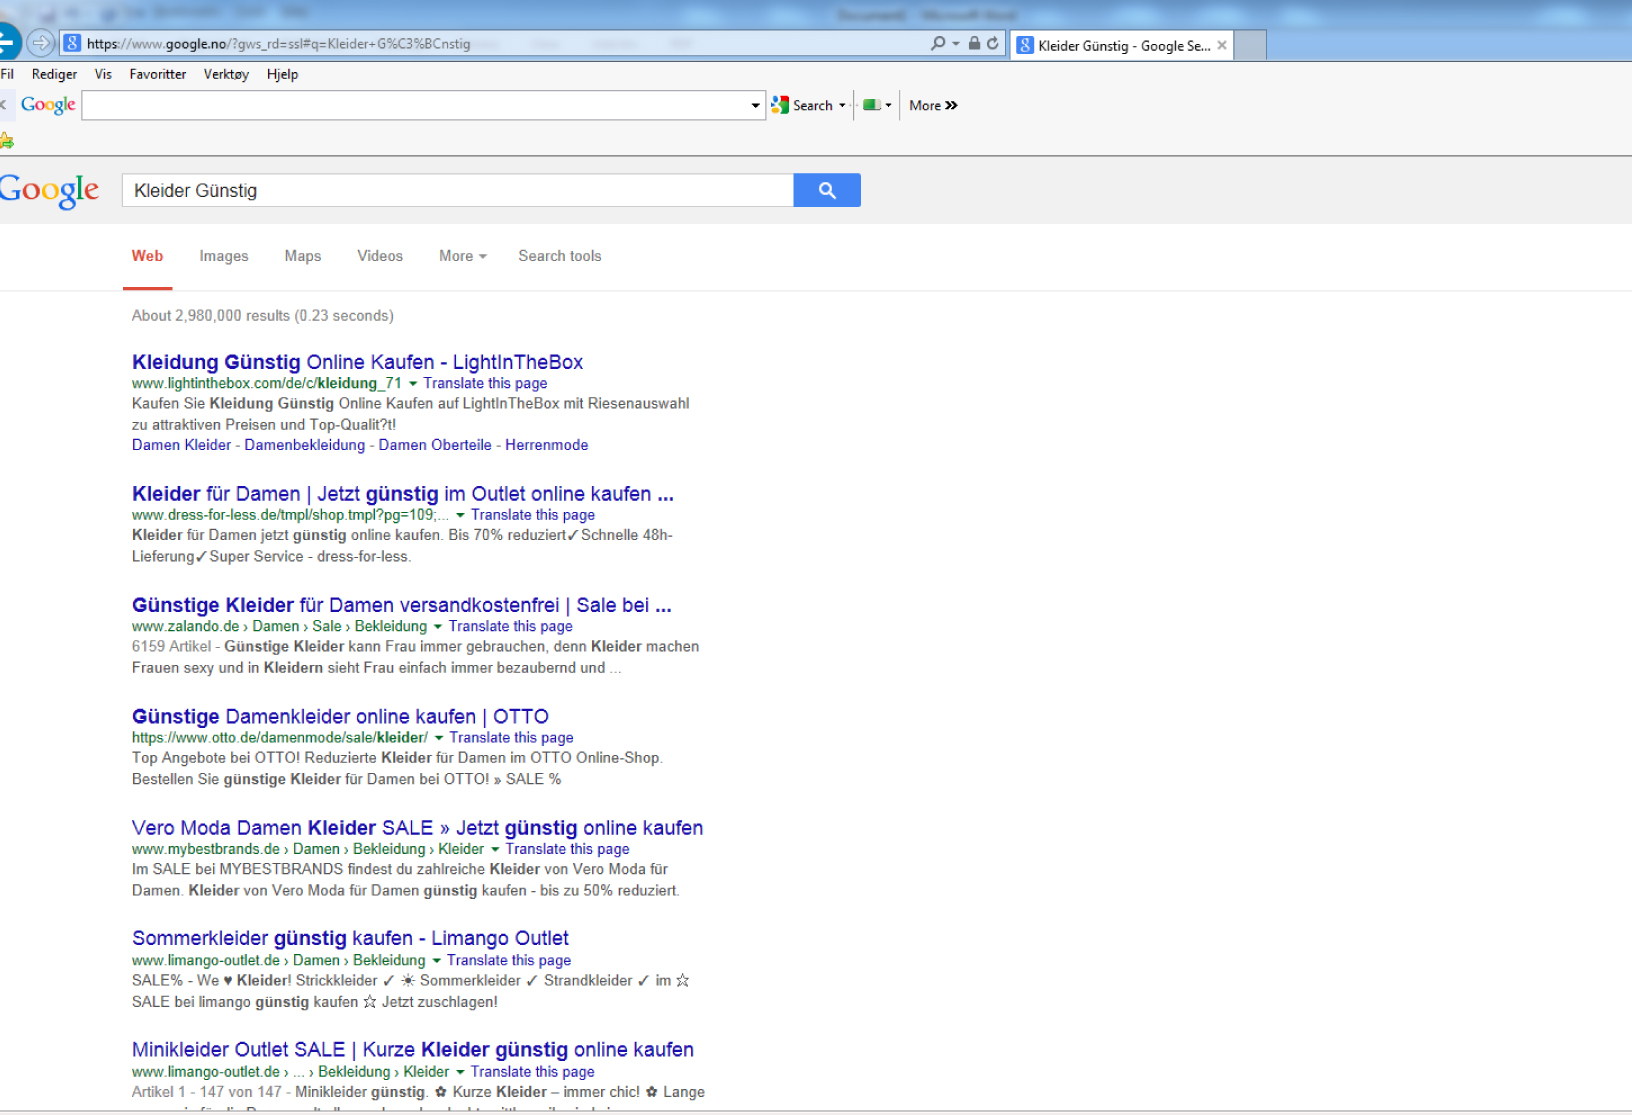Click the green toolbar icon beside Search

(x=871, y=105)
